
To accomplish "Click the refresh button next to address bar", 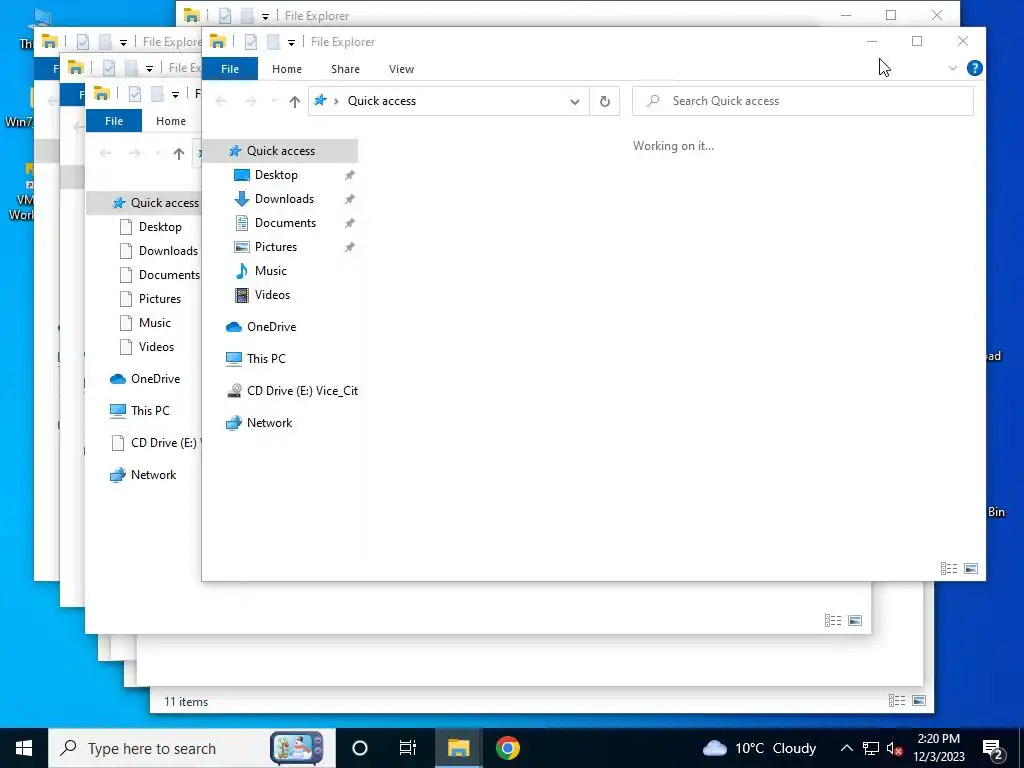I will 605,101.
